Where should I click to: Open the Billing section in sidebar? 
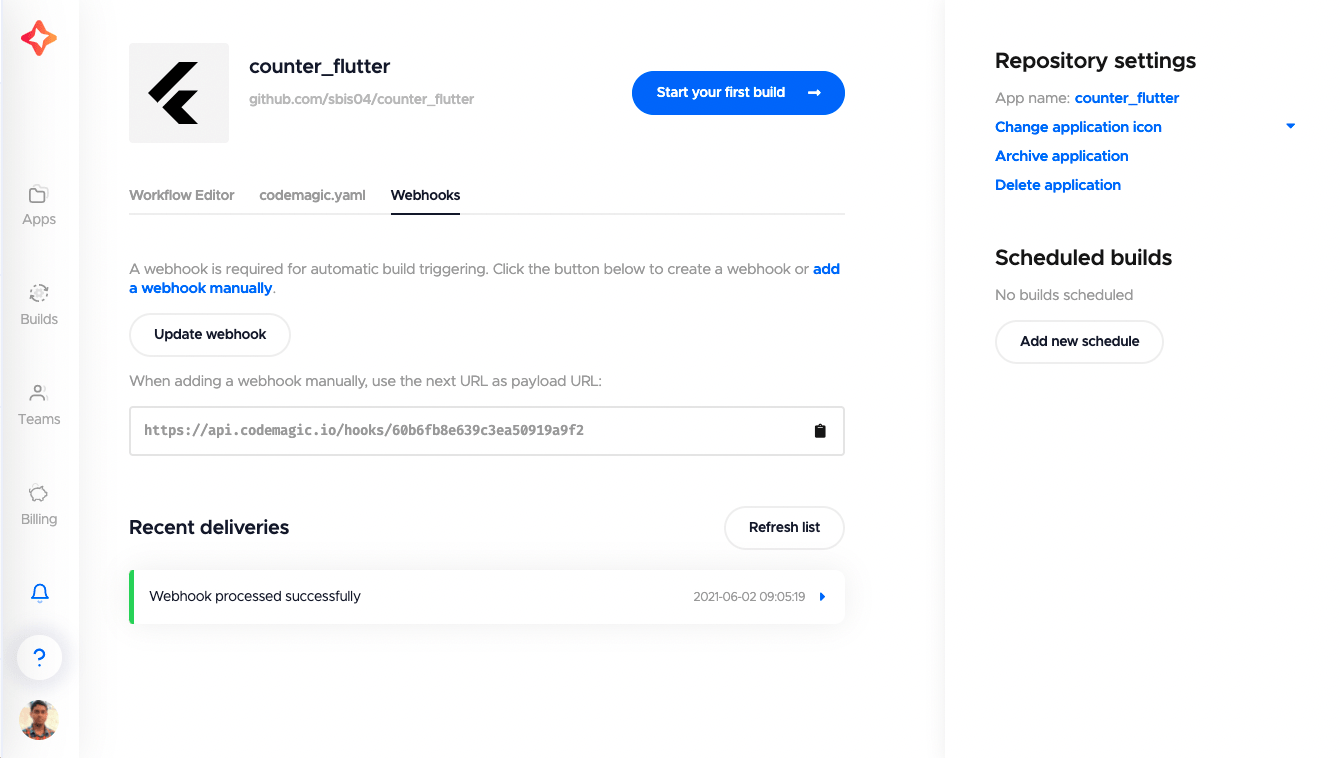39,506
